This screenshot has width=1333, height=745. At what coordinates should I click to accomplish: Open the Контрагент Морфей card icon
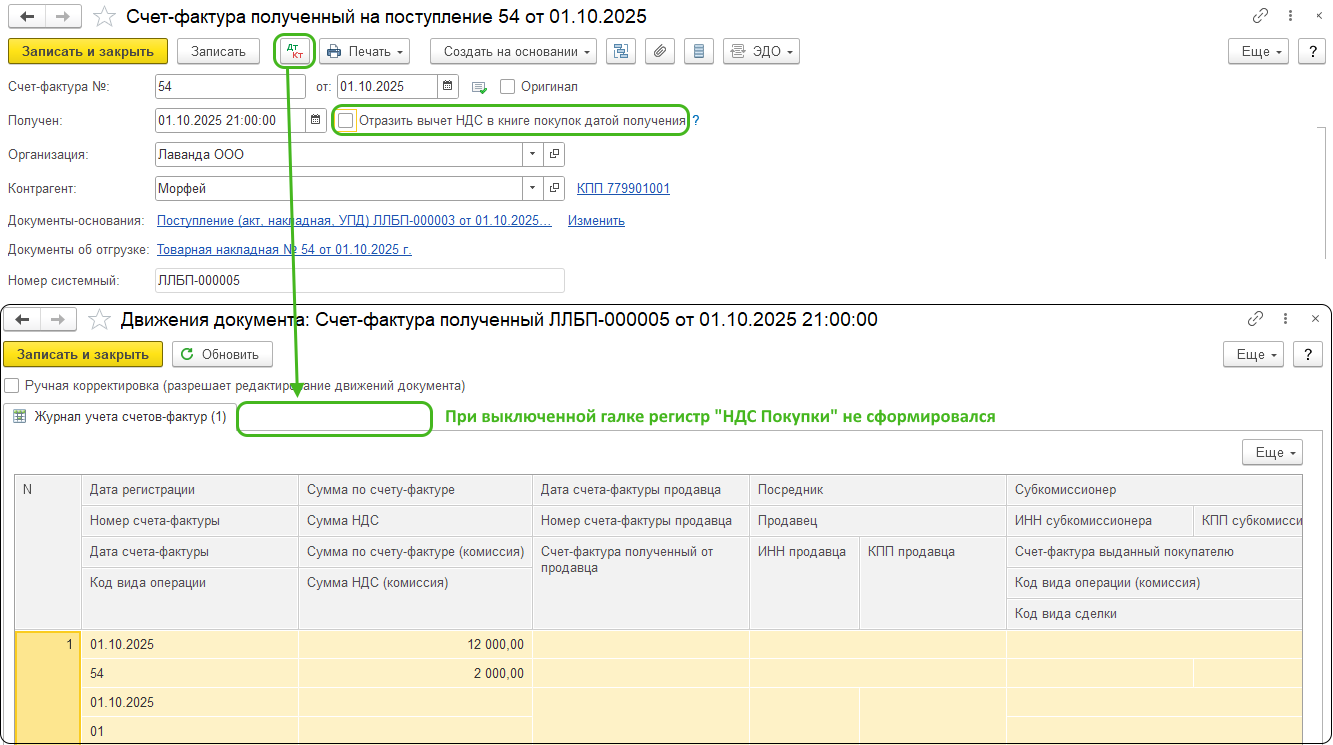553,188
